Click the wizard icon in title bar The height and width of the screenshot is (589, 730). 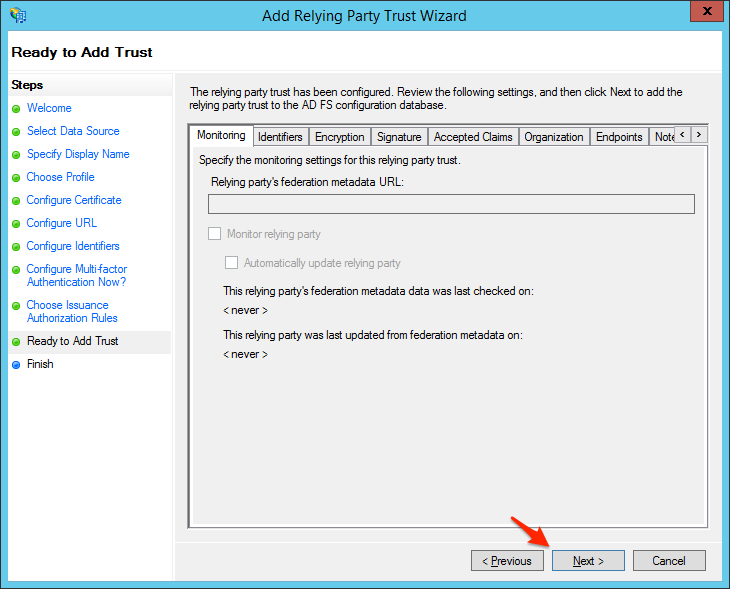[x=17, y=15]
